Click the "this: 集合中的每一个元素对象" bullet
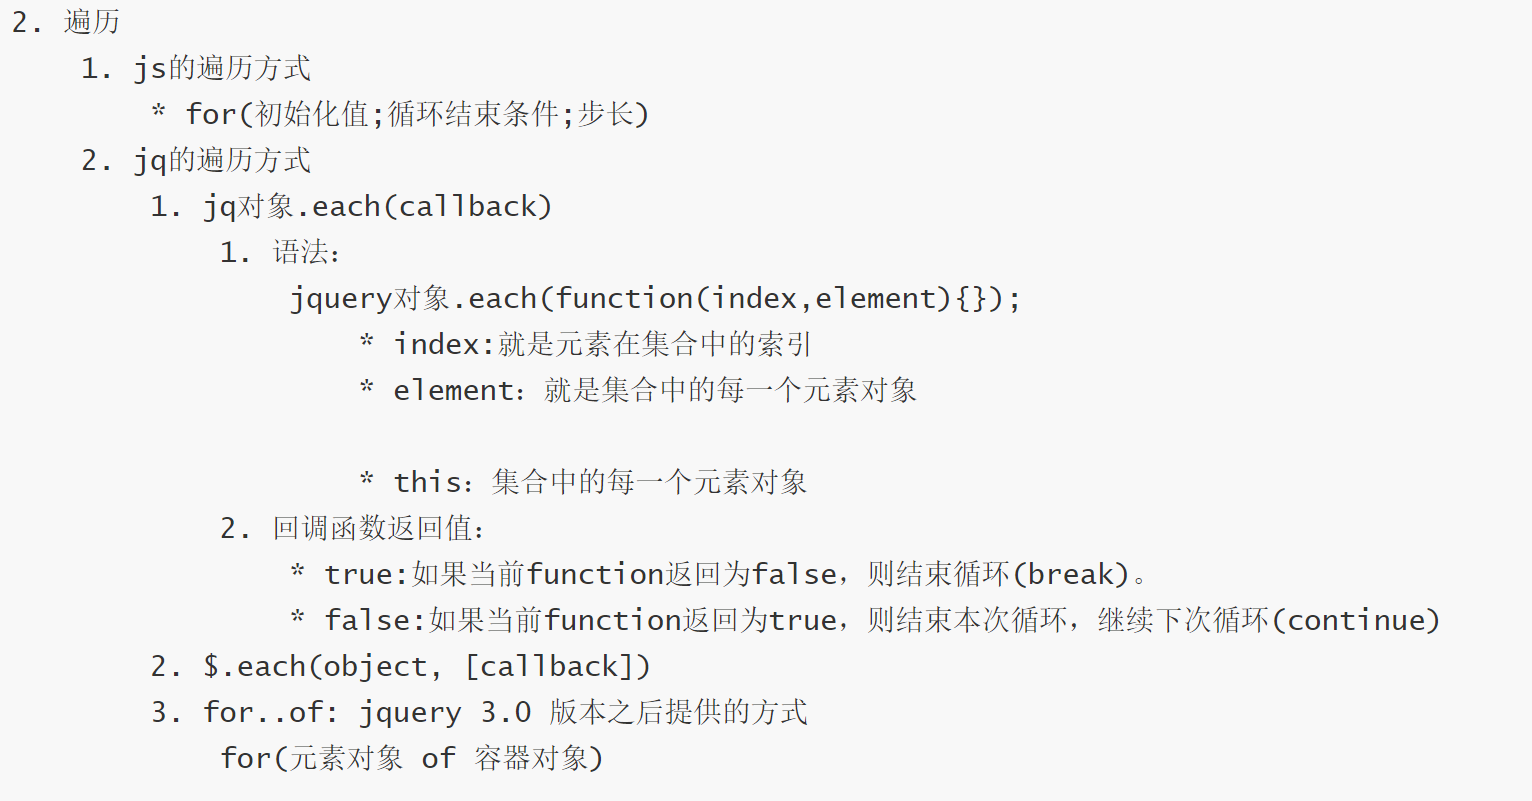This screenshot has width=1532, height=801. tap(600, 482)
